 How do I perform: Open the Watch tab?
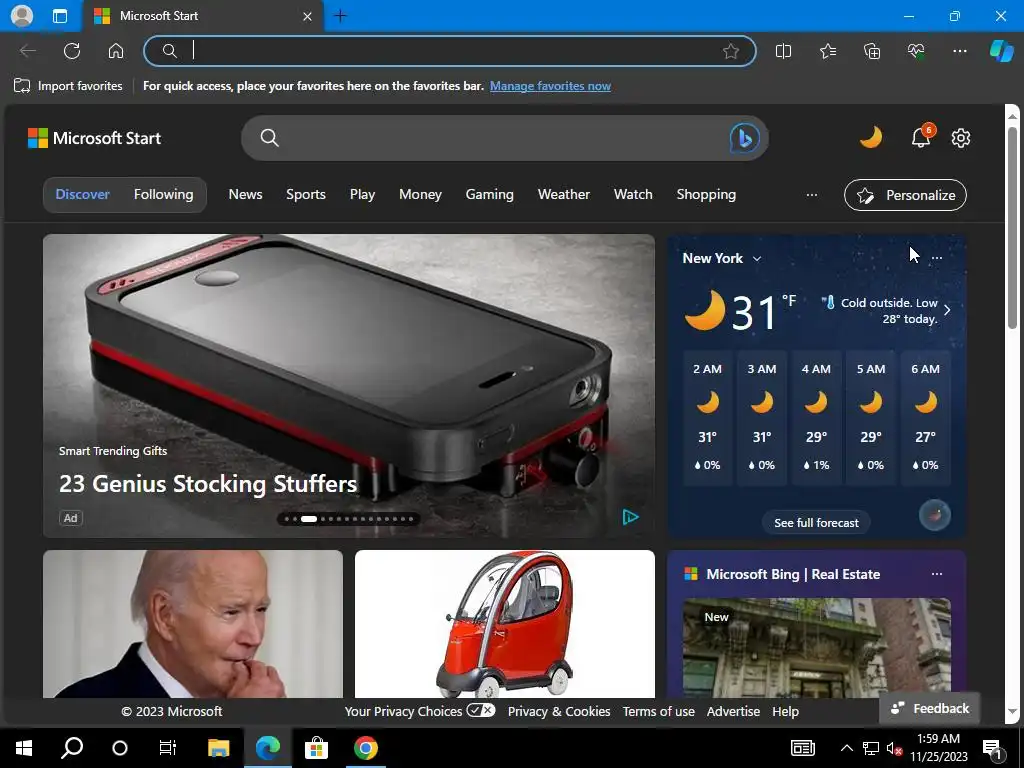point(633,194)
